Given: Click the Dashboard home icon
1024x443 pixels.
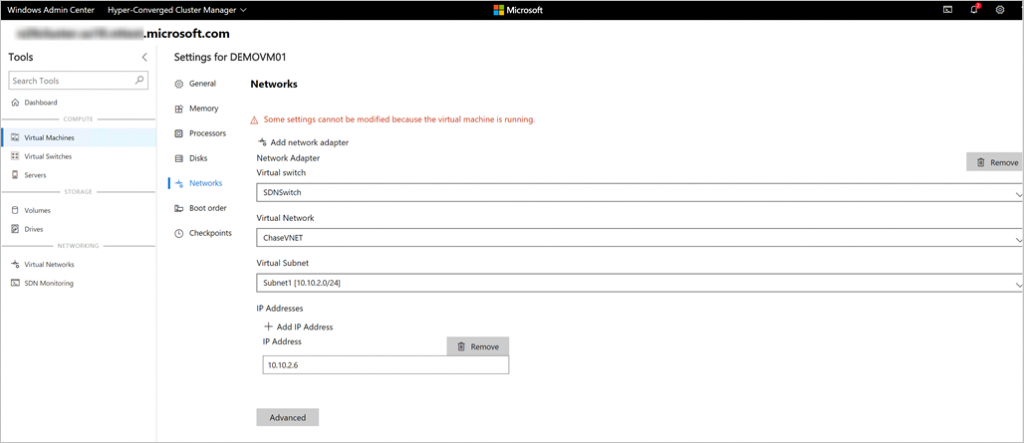Looking at the screenshot, I should coord(15,103).
